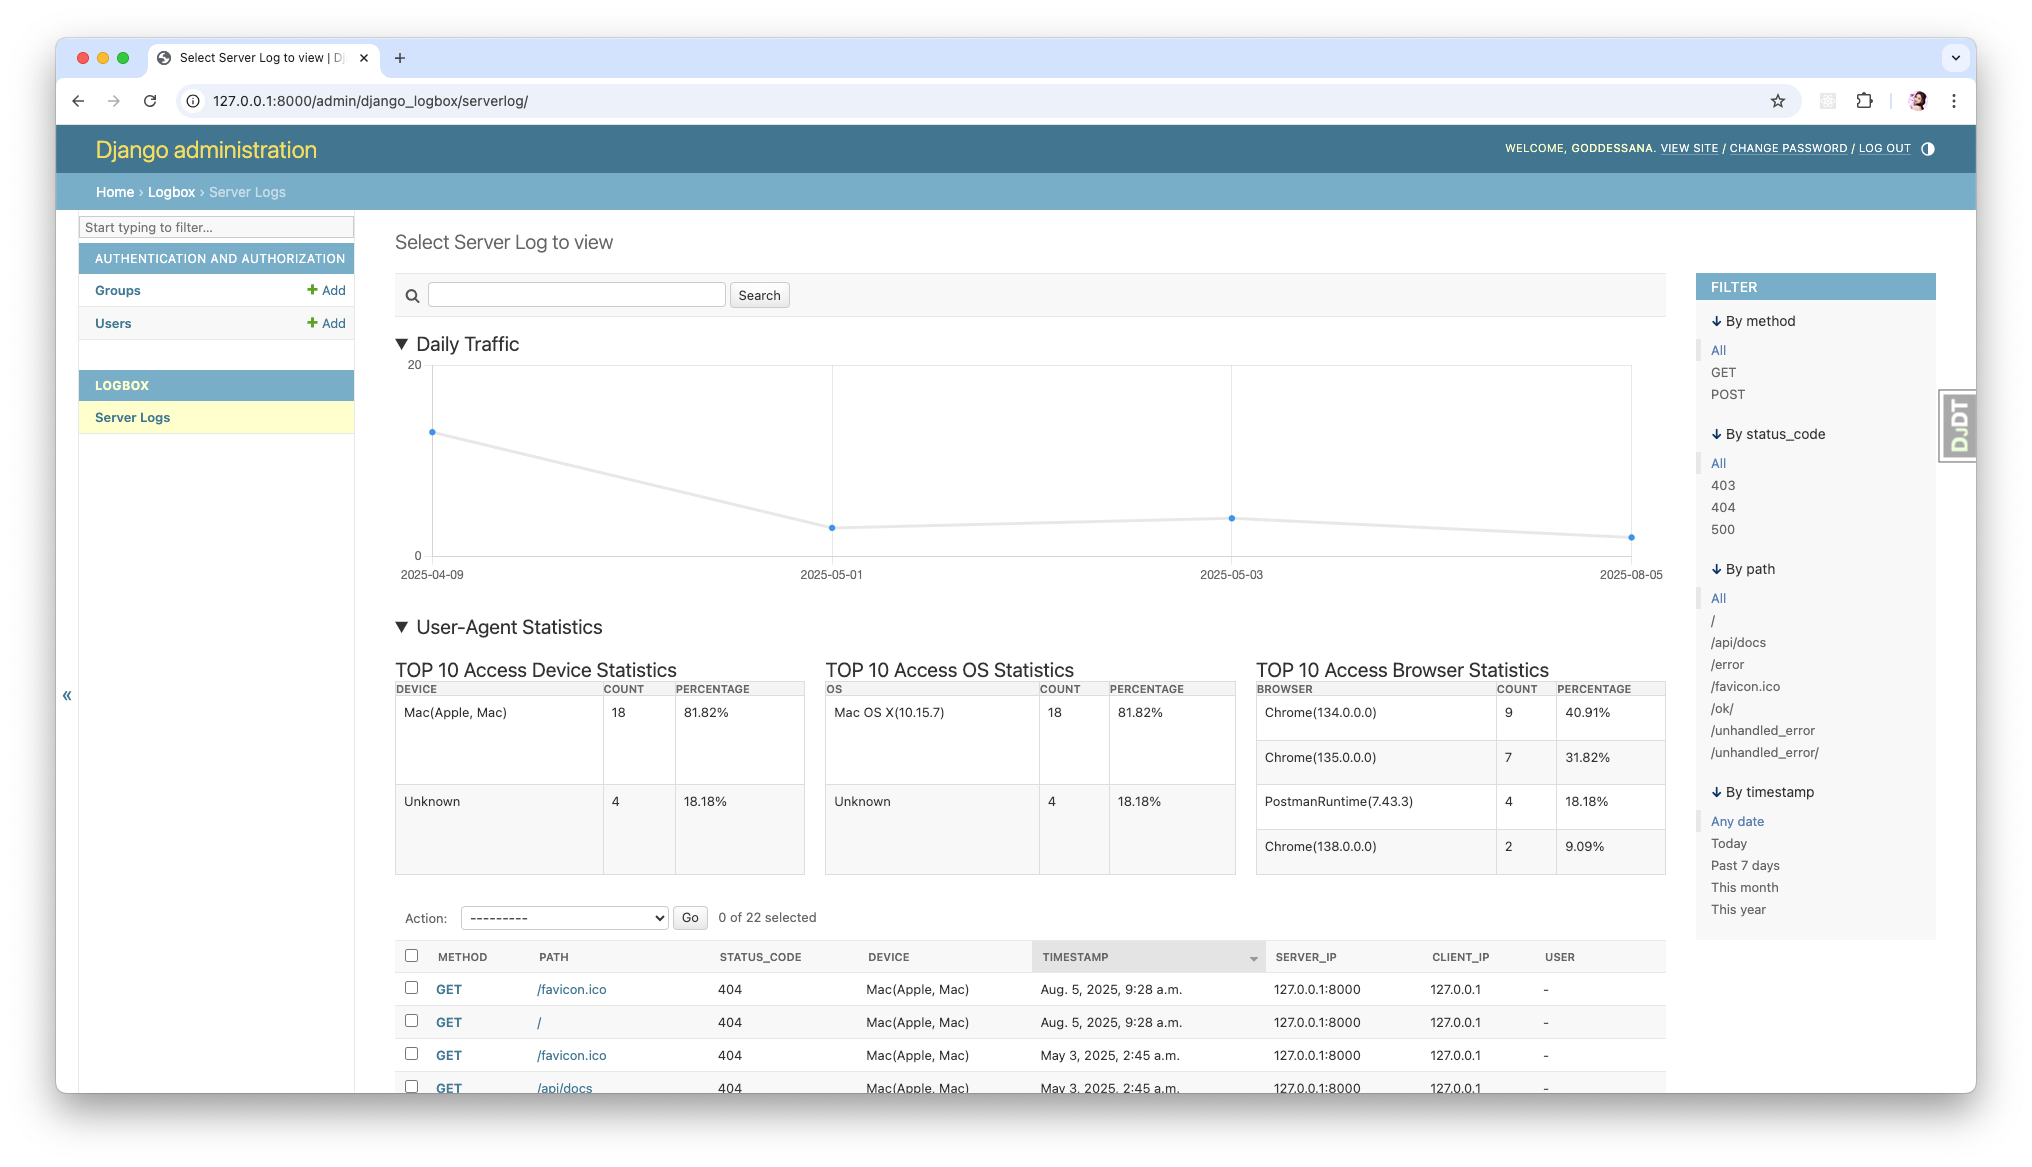
Task: Check the select-all checkbox in table header
Action: (x=411, y=956)
